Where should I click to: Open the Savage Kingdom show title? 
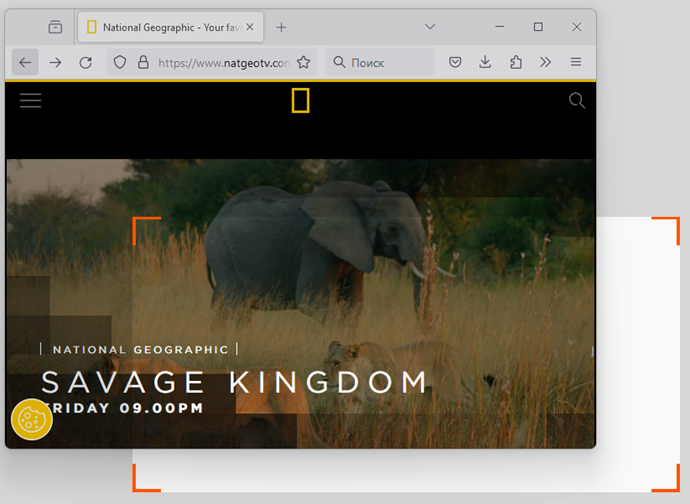pyautogui.click(x=234, y=382)
